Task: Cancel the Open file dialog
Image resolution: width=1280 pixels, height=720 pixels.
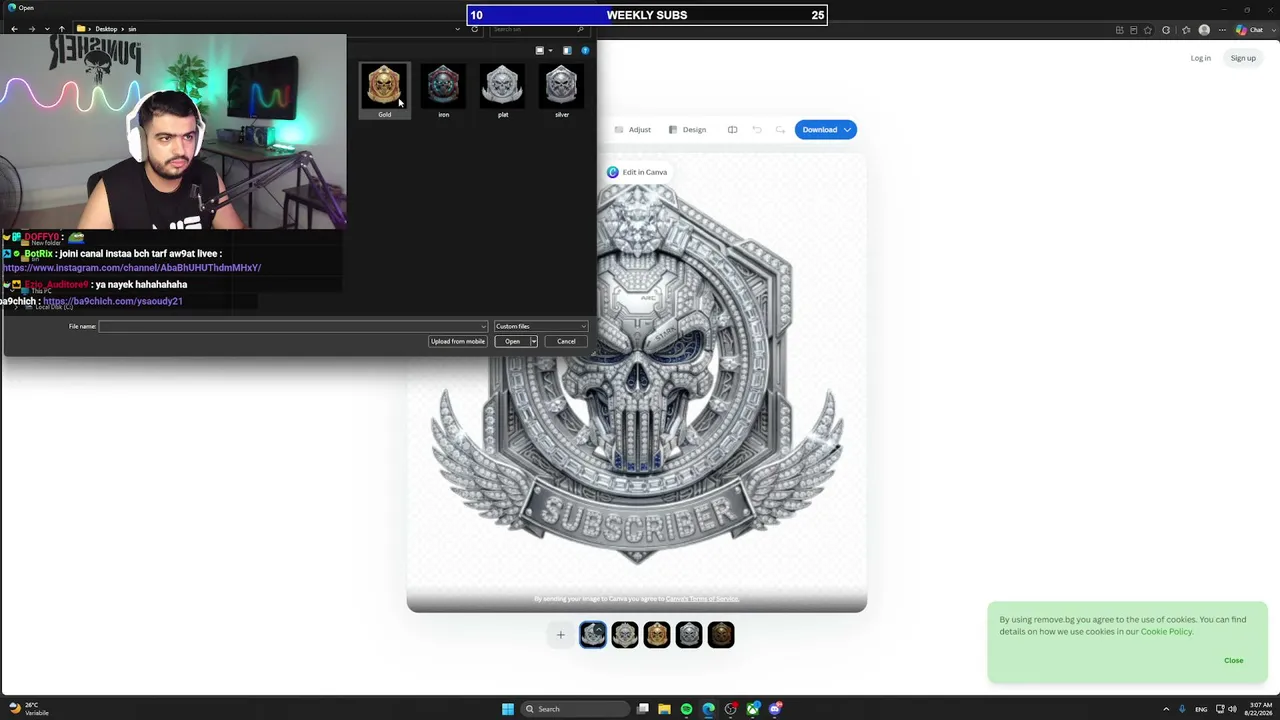Action: (x=566, y=341)
